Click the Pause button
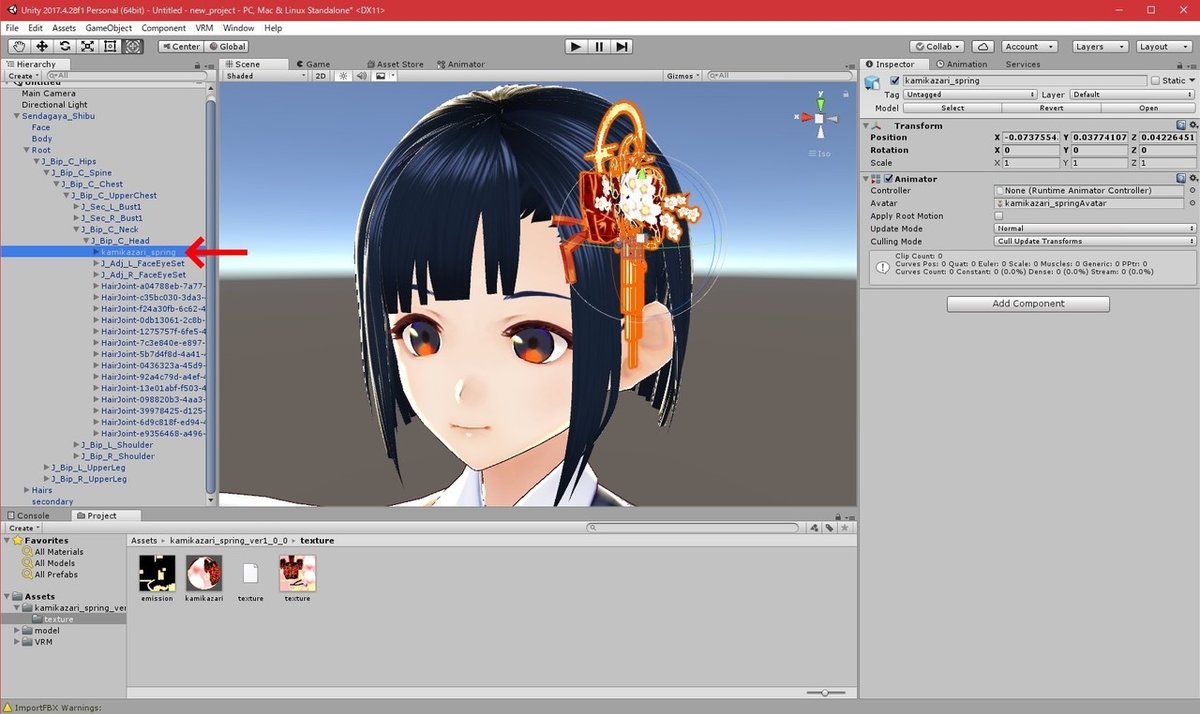The image size is (1200, 714). 598,46
